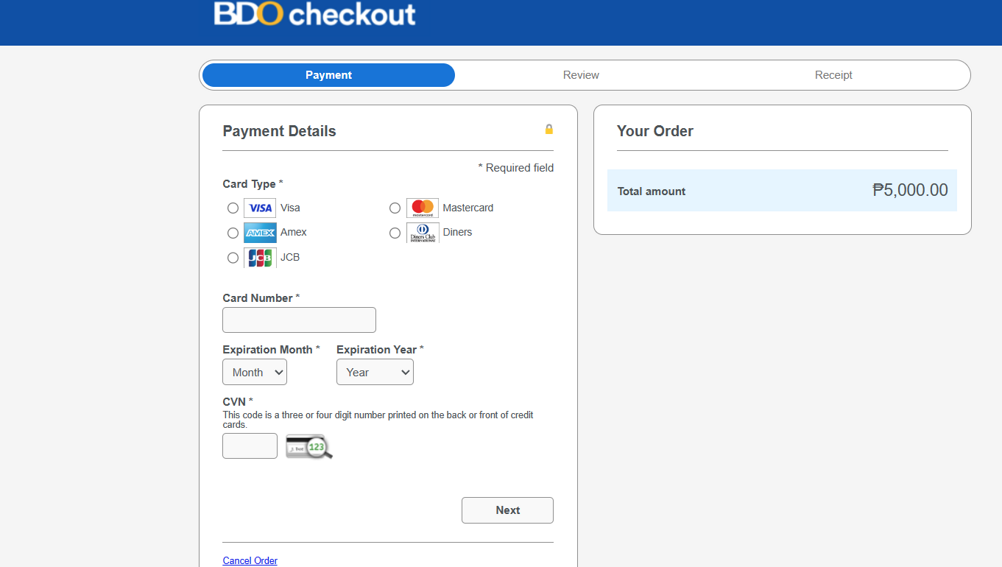Expand the Expiration Year dropdown
This screenshot has height=567, width=1002.
coord(375,372)
